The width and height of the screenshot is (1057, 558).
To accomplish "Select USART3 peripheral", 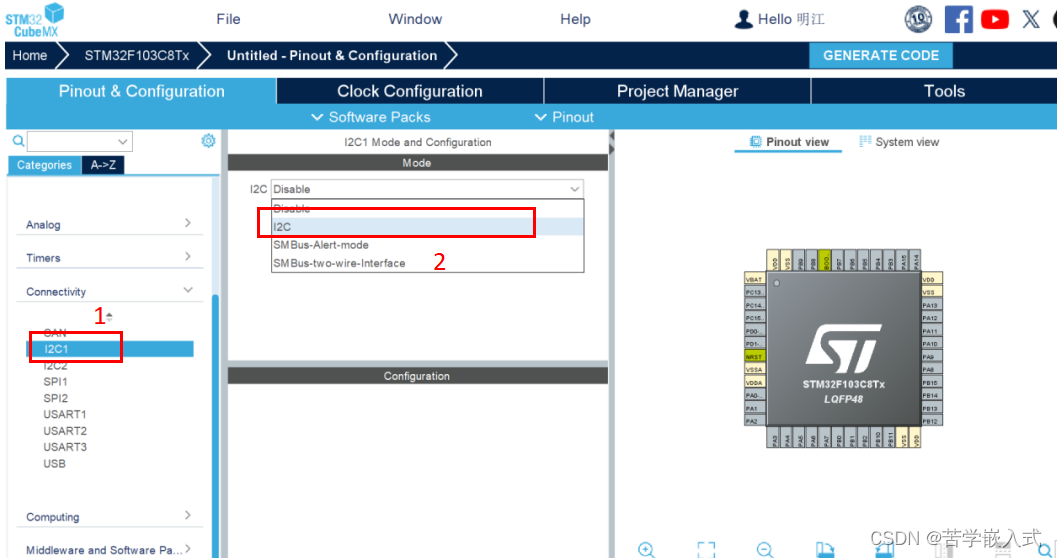I will pos(65,447).
